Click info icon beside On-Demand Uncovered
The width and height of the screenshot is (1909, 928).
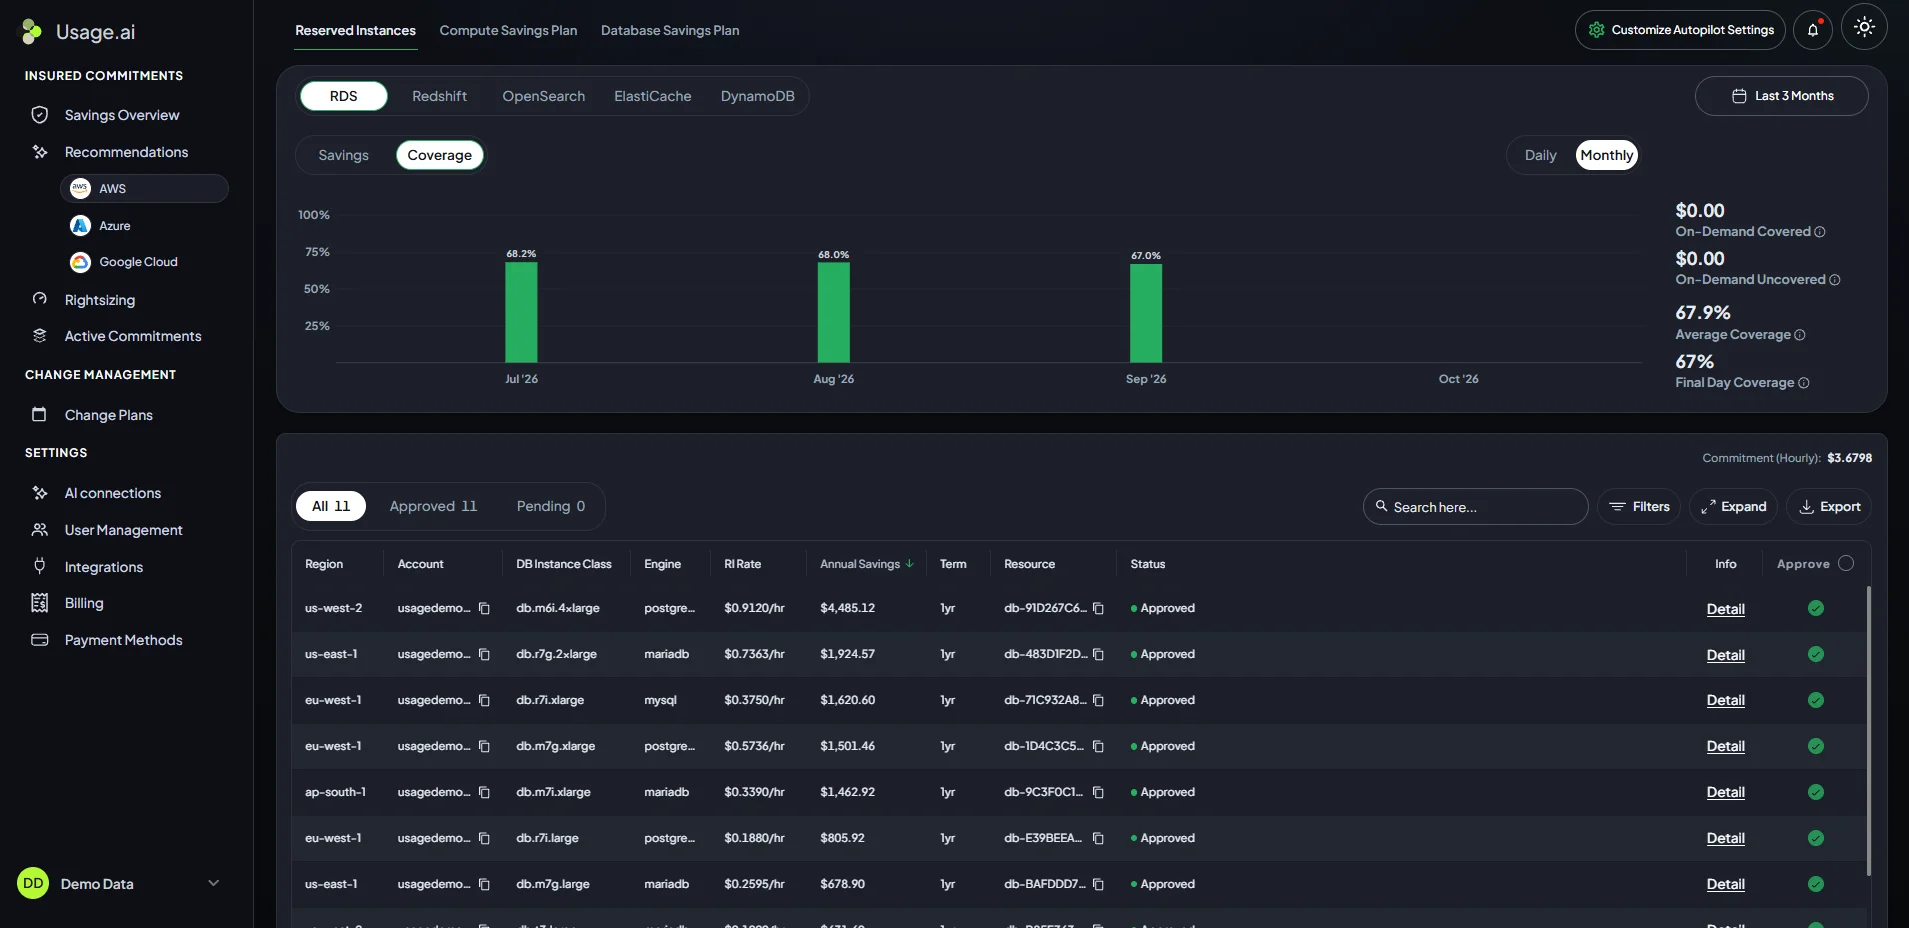[1835, 280]
